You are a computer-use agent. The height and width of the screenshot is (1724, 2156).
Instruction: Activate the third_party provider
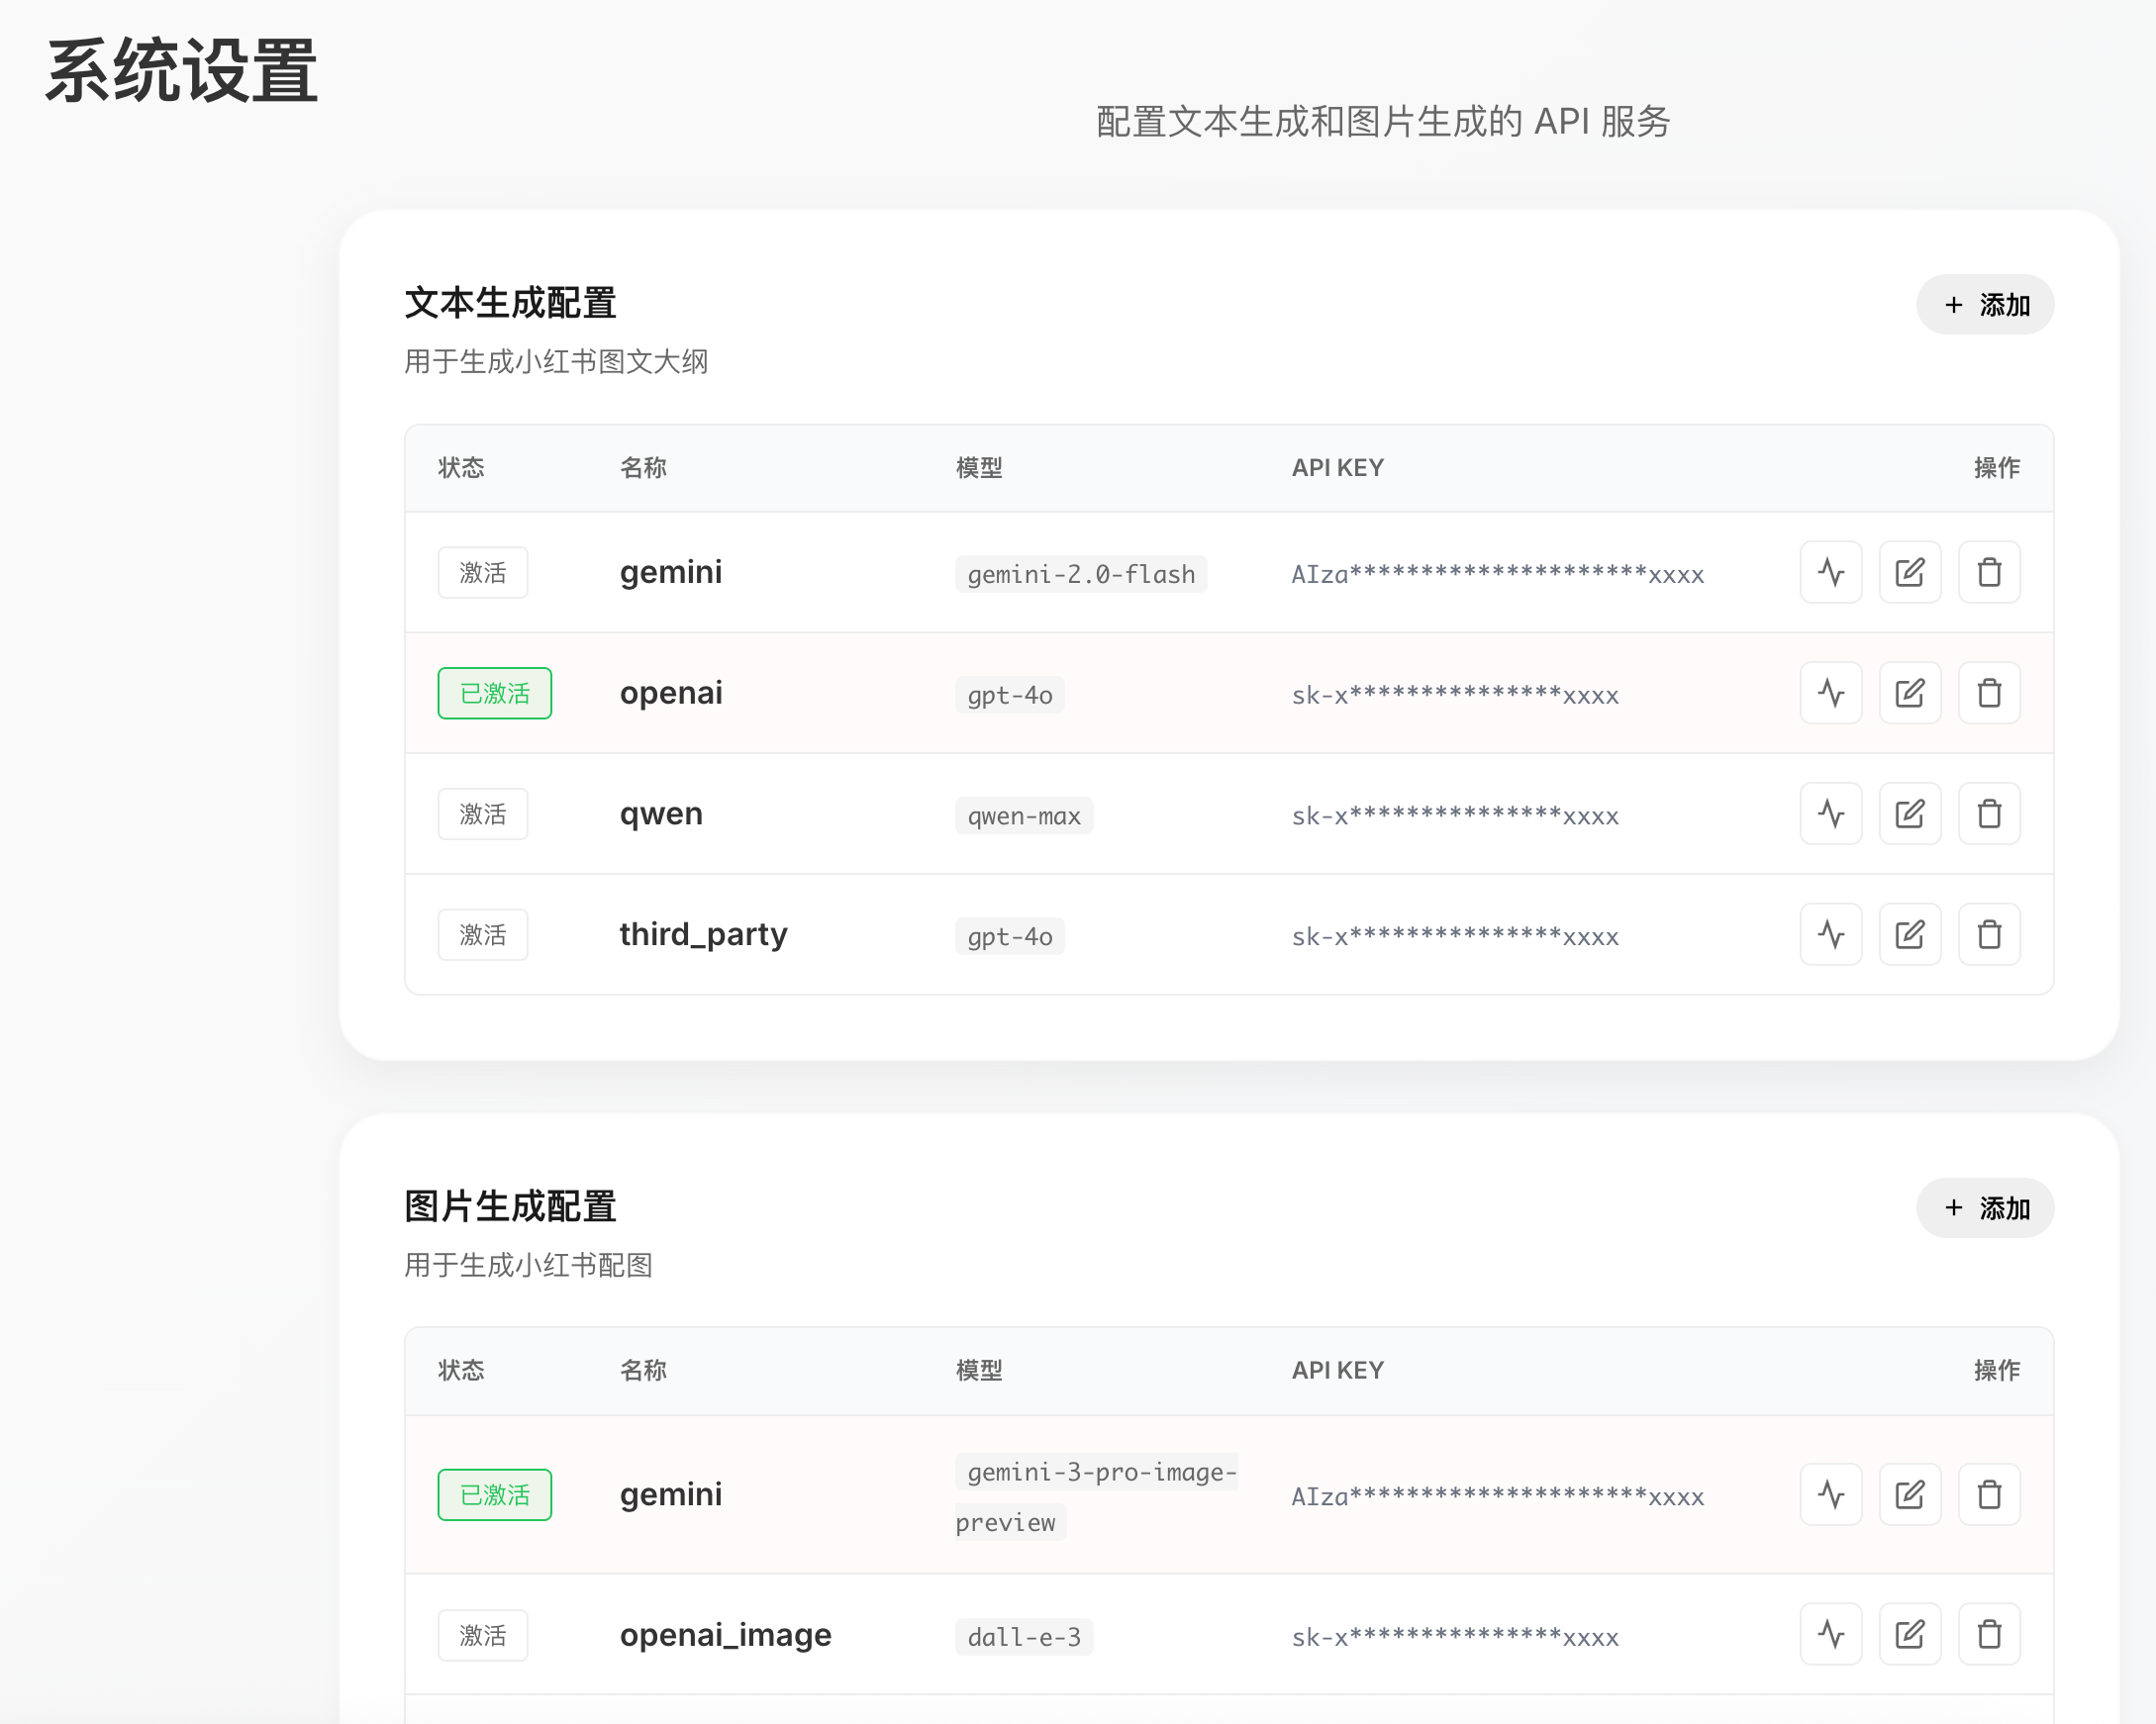tap(482, 934)
